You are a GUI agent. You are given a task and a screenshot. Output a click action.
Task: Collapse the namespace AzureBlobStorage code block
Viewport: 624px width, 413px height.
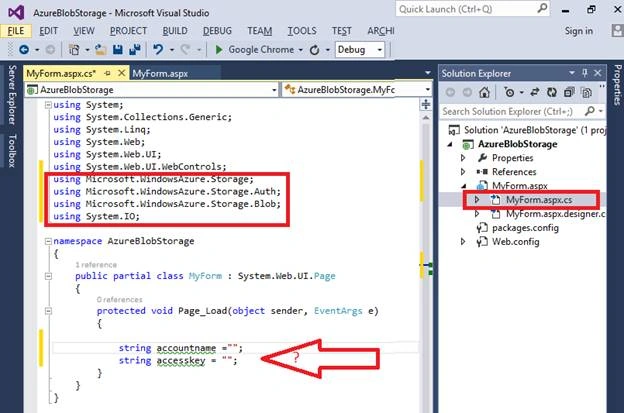(x=48, y=241)
